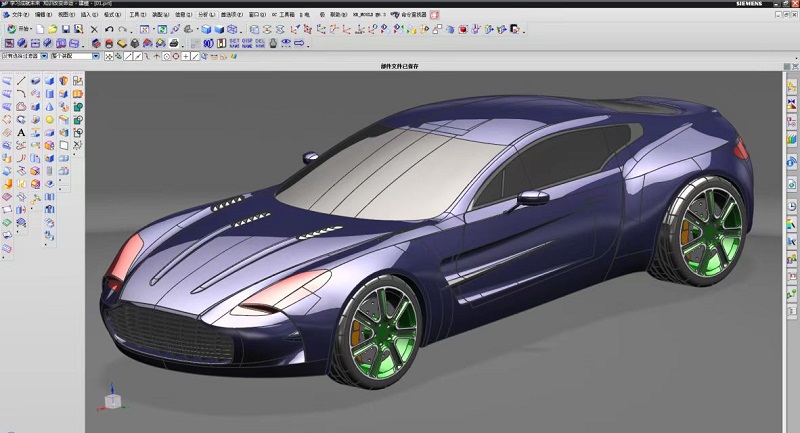Viewport: 800px width, 433px height.
Task: Open the GC 工具箱 (GC Toolbox) menu
Action: click(x=283, y=15)
